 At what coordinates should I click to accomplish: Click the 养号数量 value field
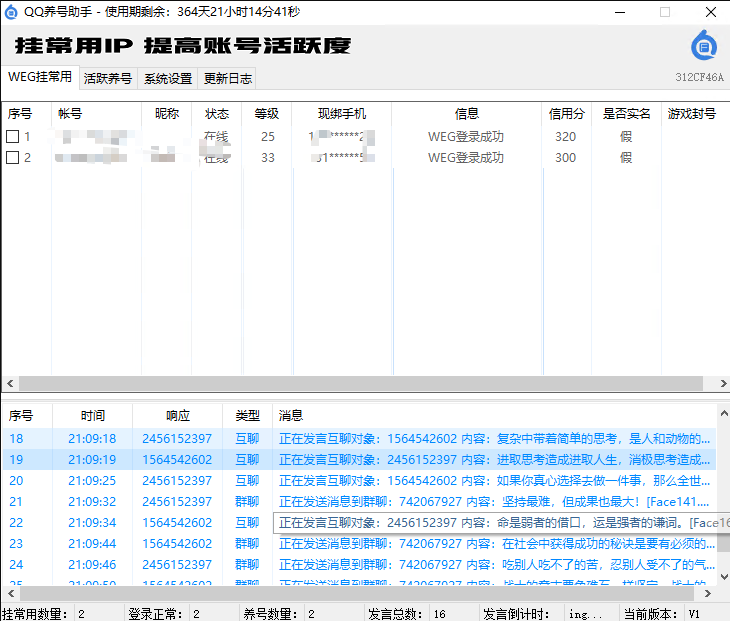click(333, 614)
